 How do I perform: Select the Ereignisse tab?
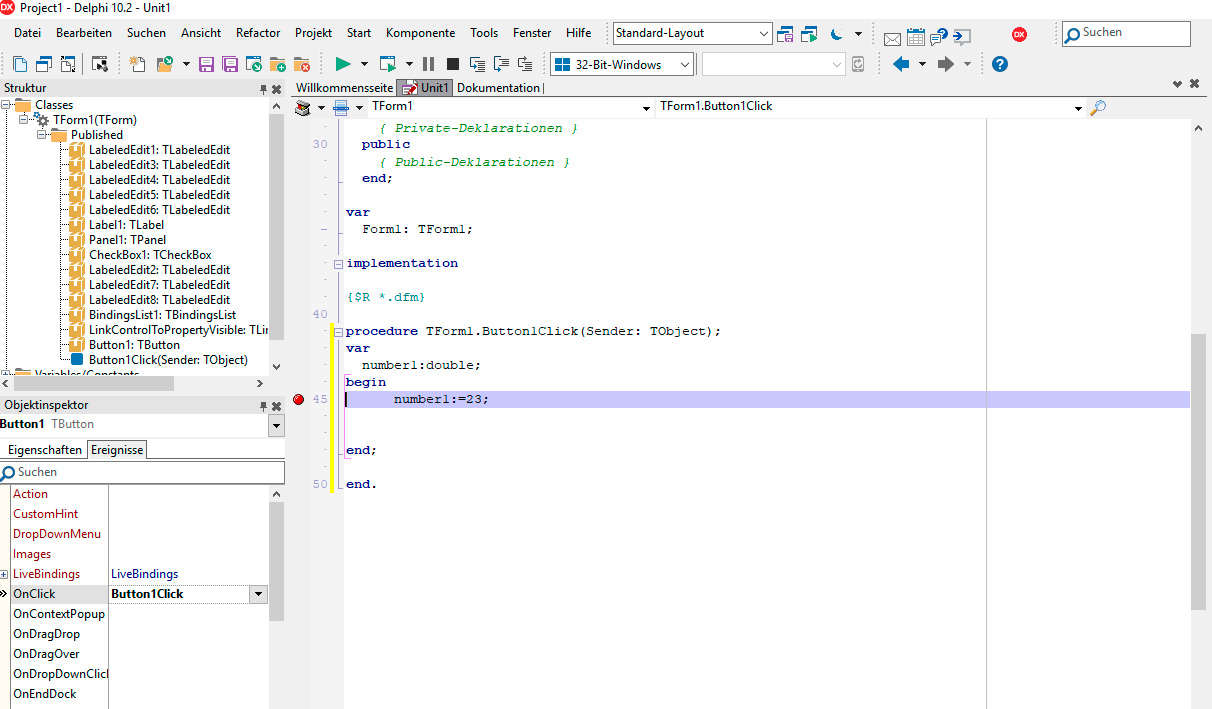118,450
